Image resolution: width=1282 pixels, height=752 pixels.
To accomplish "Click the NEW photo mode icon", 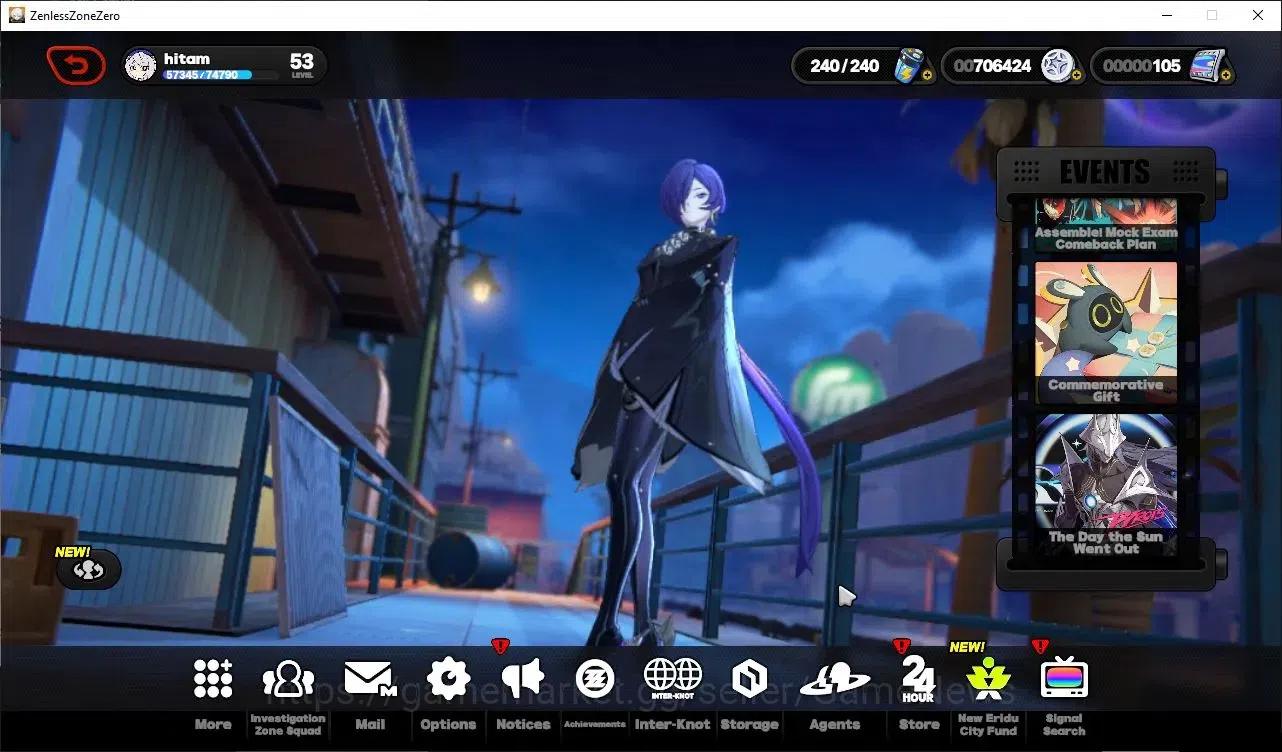I will click(x=89, y=570).
